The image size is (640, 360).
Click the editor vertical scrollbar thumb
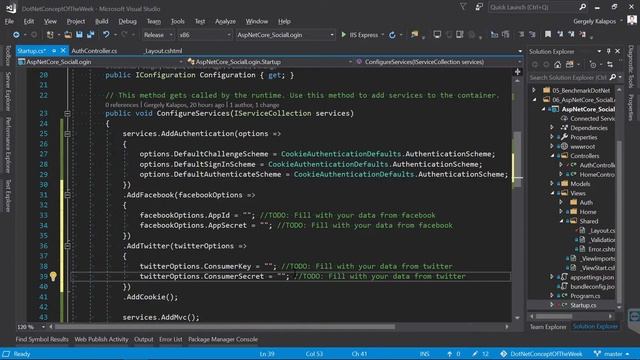coord(517,159)
